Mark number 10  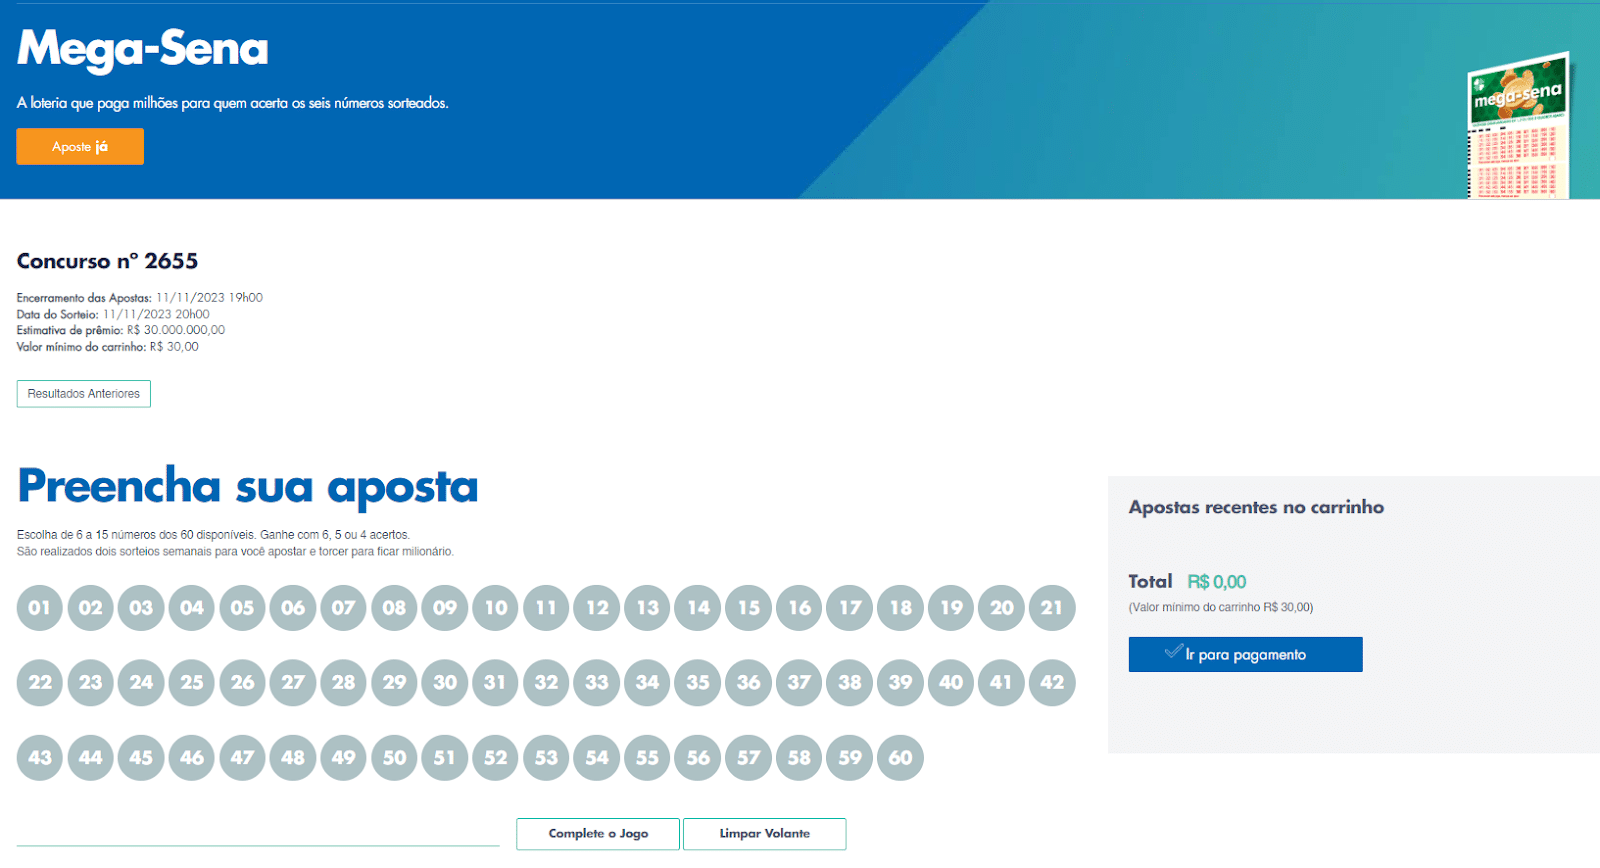coord(496,608)
